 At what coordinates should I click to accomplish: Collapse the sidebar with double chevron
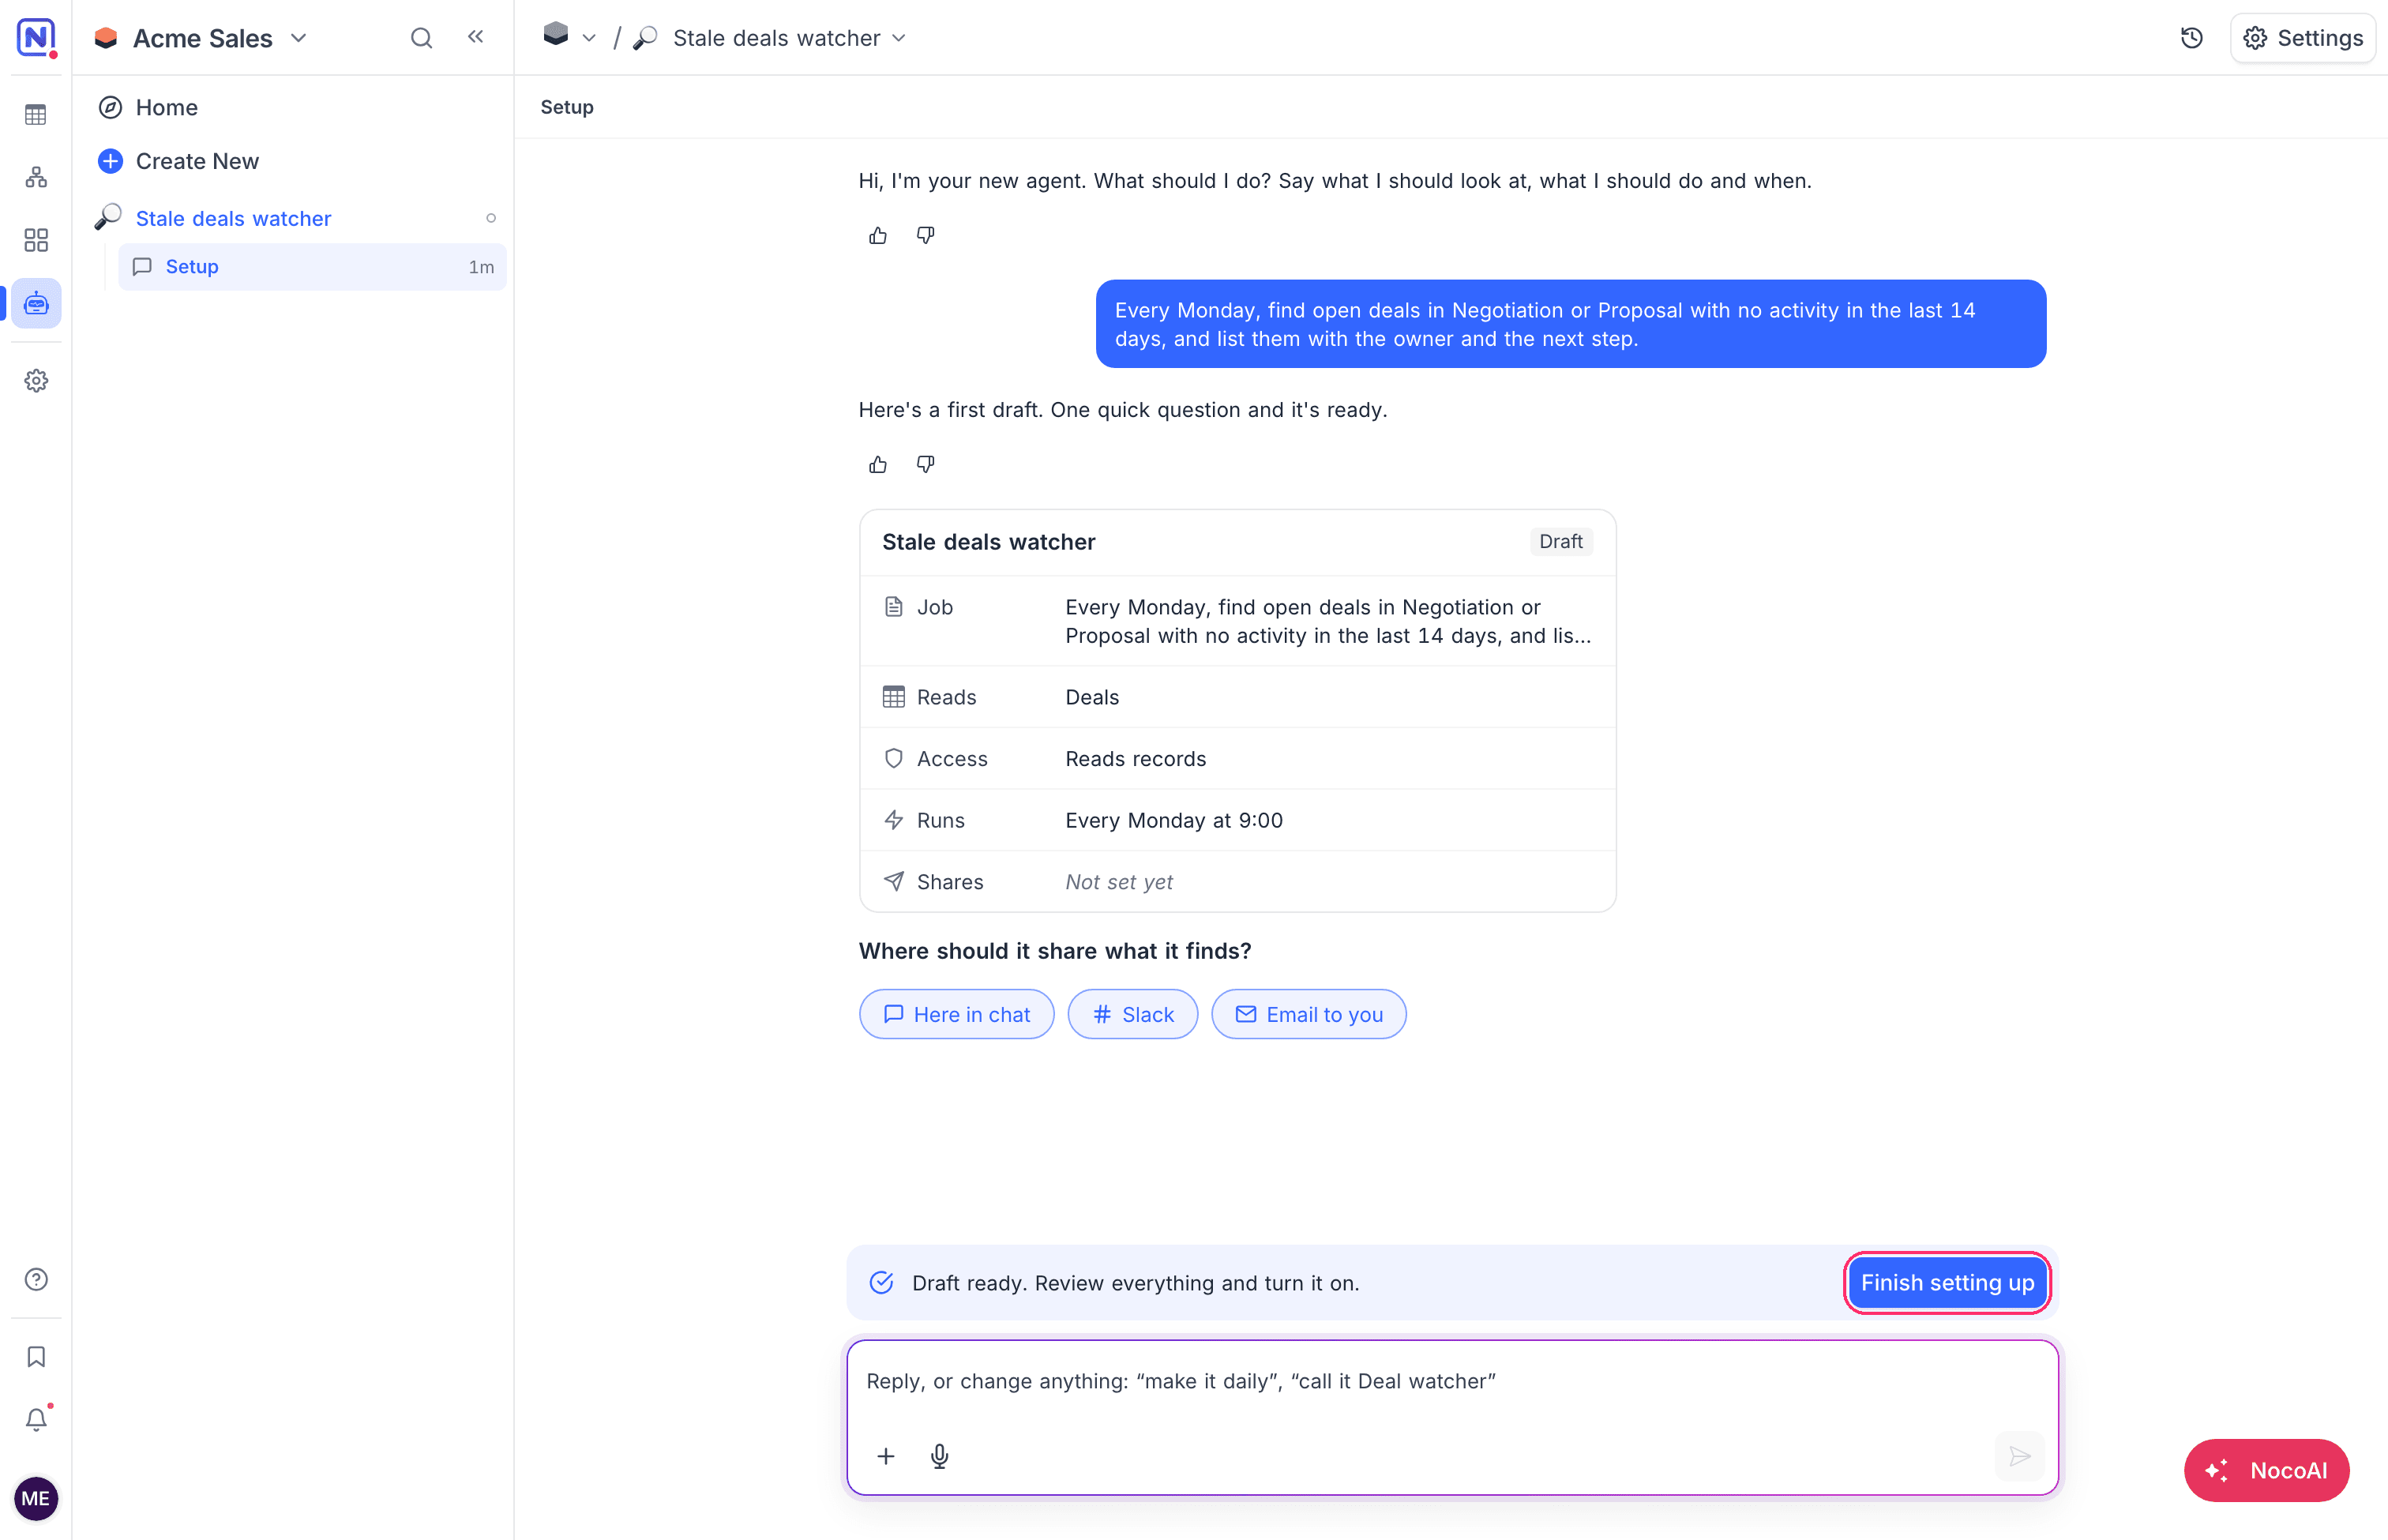tap(476, 37)
